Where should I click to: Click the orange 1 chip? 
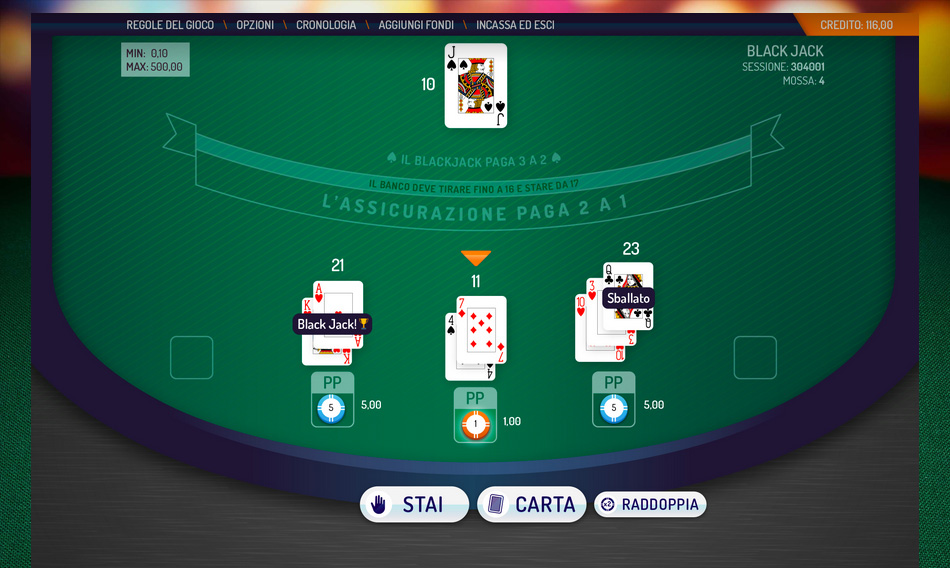(476, 424)
